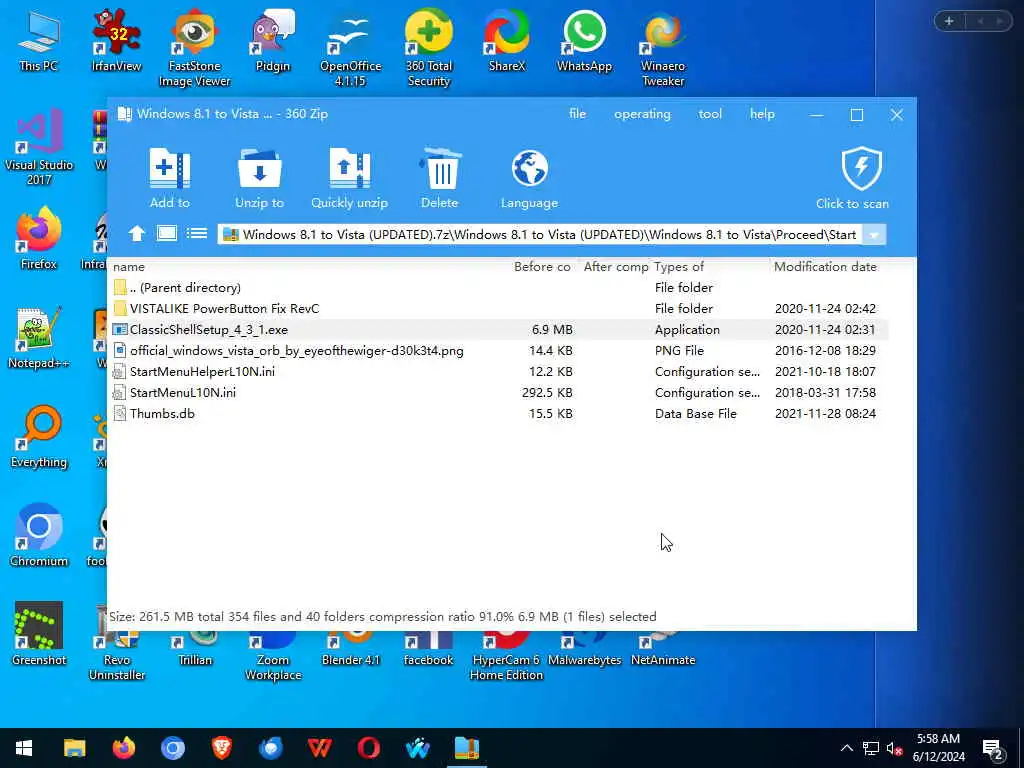Sort by Types of column header
1024x768 pixels.
click(679, 266)
